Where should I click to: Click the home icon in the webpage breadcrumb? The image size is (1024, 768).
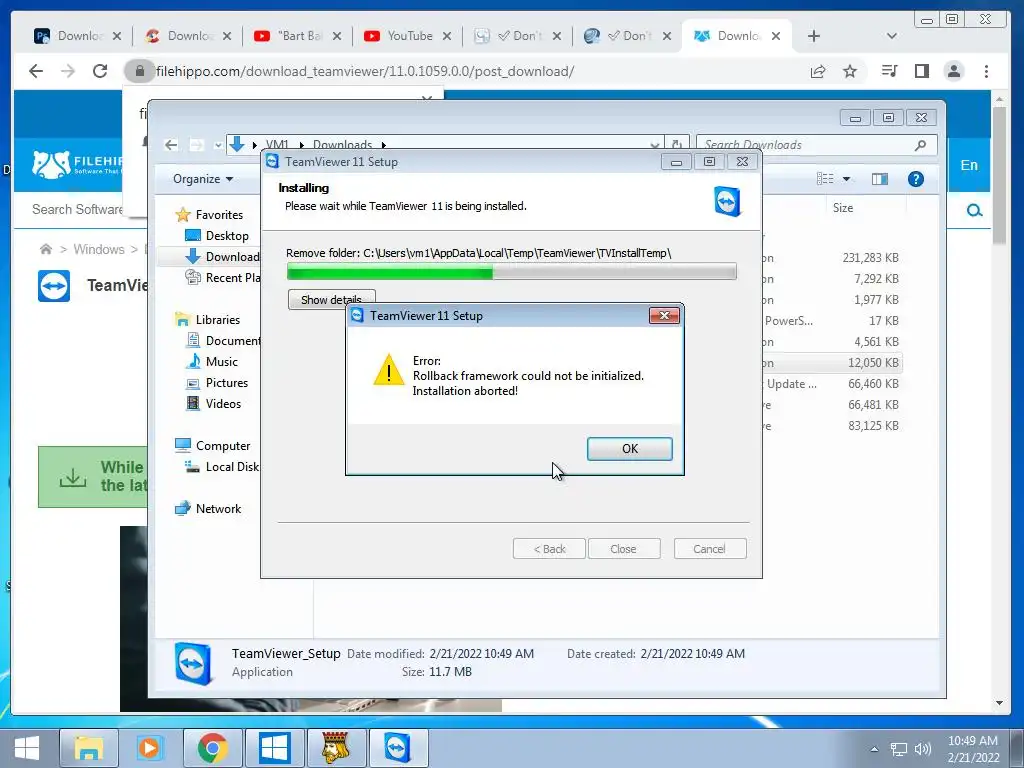click(x=46, y=249)
